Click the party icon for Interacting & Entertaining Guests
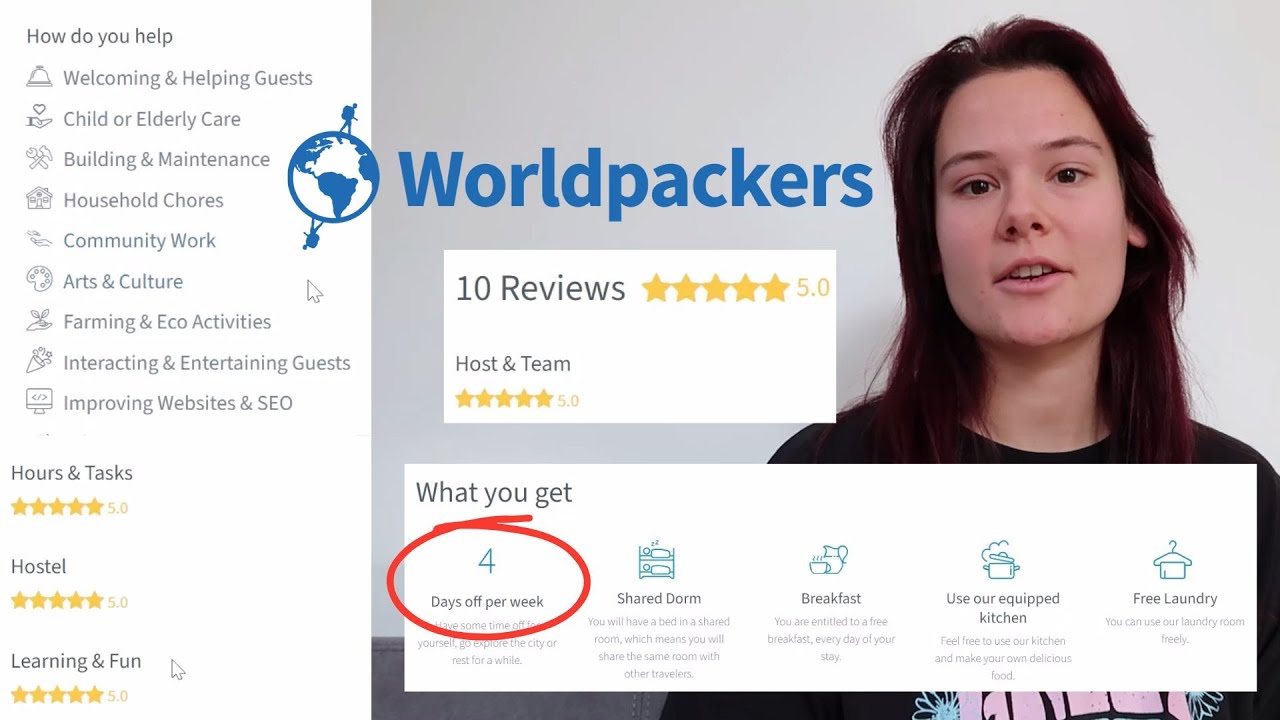 pyautogui.click(x=39, y=362)
